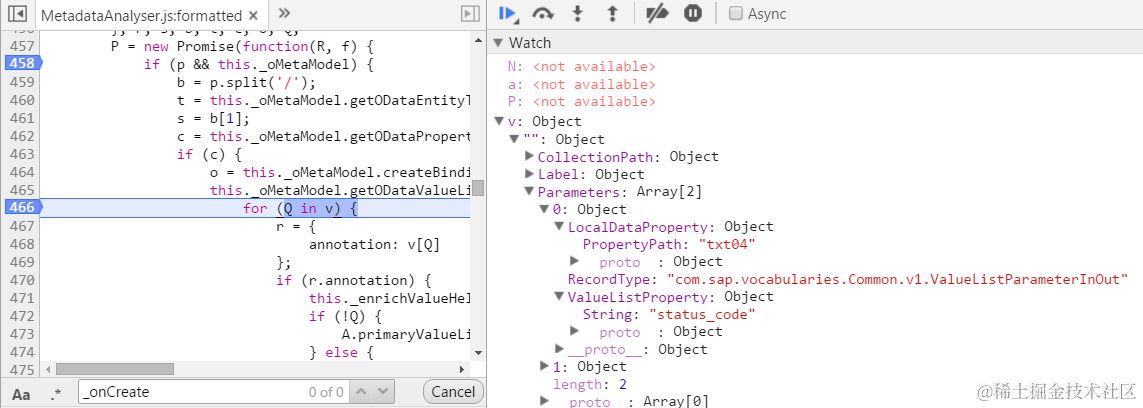Viewport: 1143px width, 408px height.
Task: Toggle breakpoint on line 458
Action: click(x=22, y=63)
